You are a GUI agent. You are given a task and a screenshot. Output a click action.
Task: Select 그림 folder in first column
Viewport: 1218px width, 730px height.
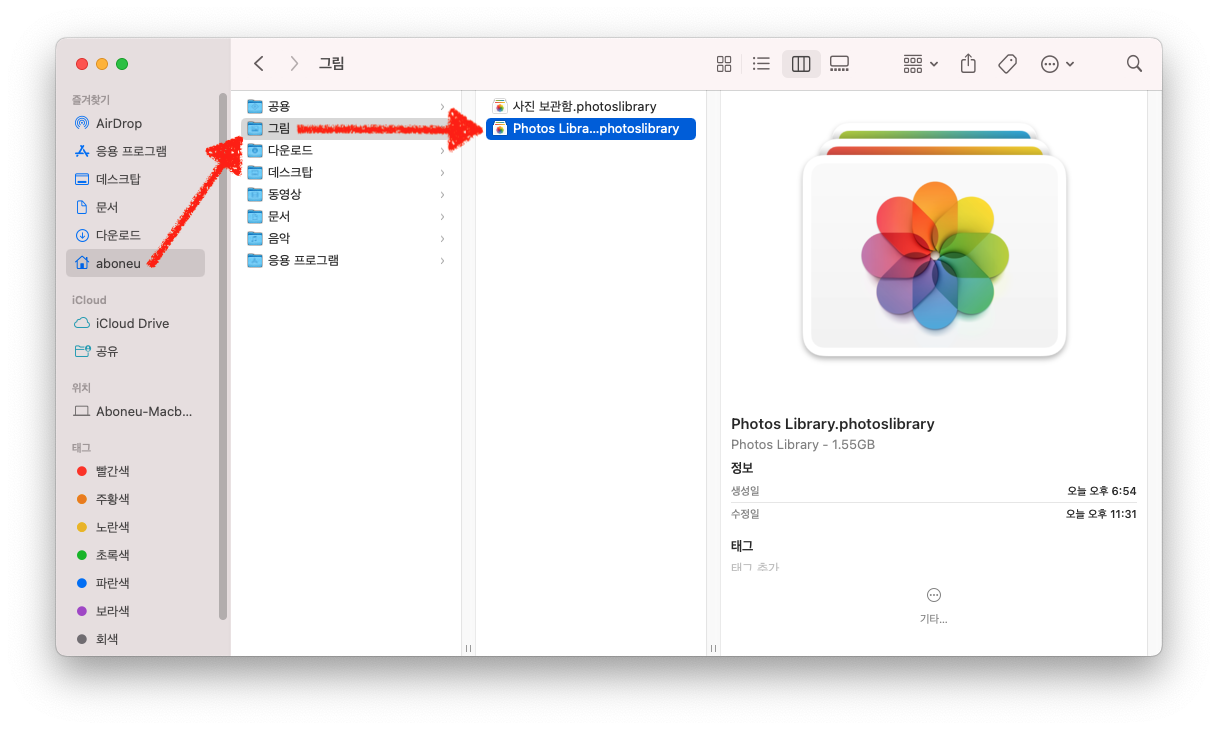[346, 128]
